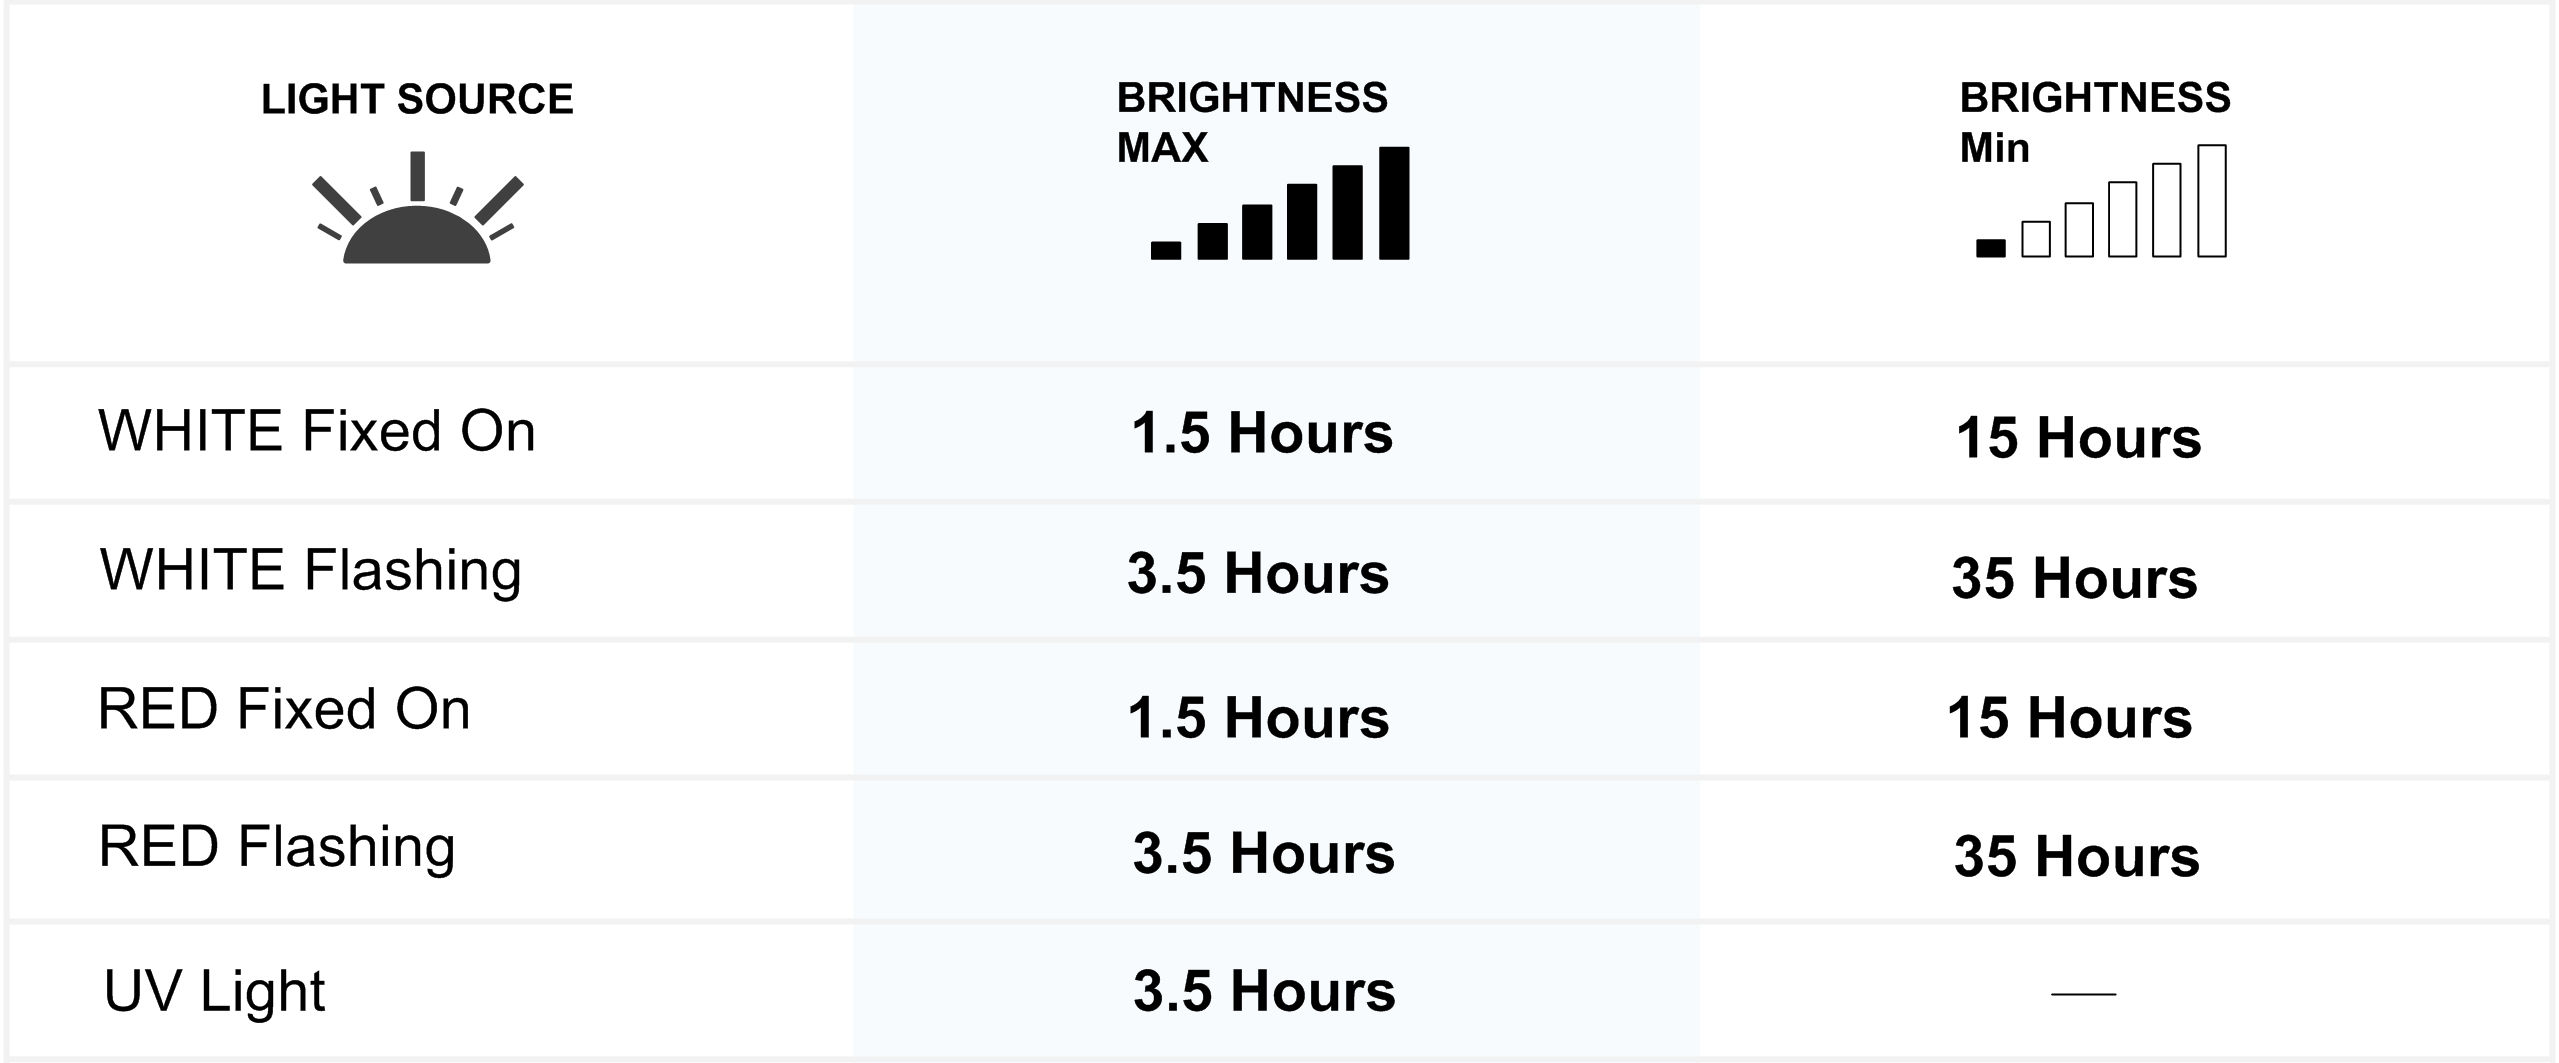This screenshot has height=1063, width=2559.
Task: Select the RED Fixed On row label
Action: pyautogui.click(x=284, y=709)
